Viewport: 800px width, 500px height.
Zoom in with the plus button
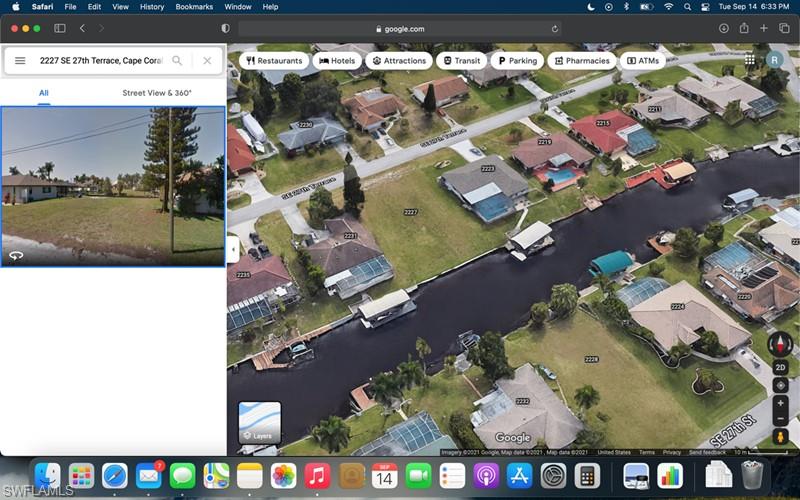pos(780,402)
